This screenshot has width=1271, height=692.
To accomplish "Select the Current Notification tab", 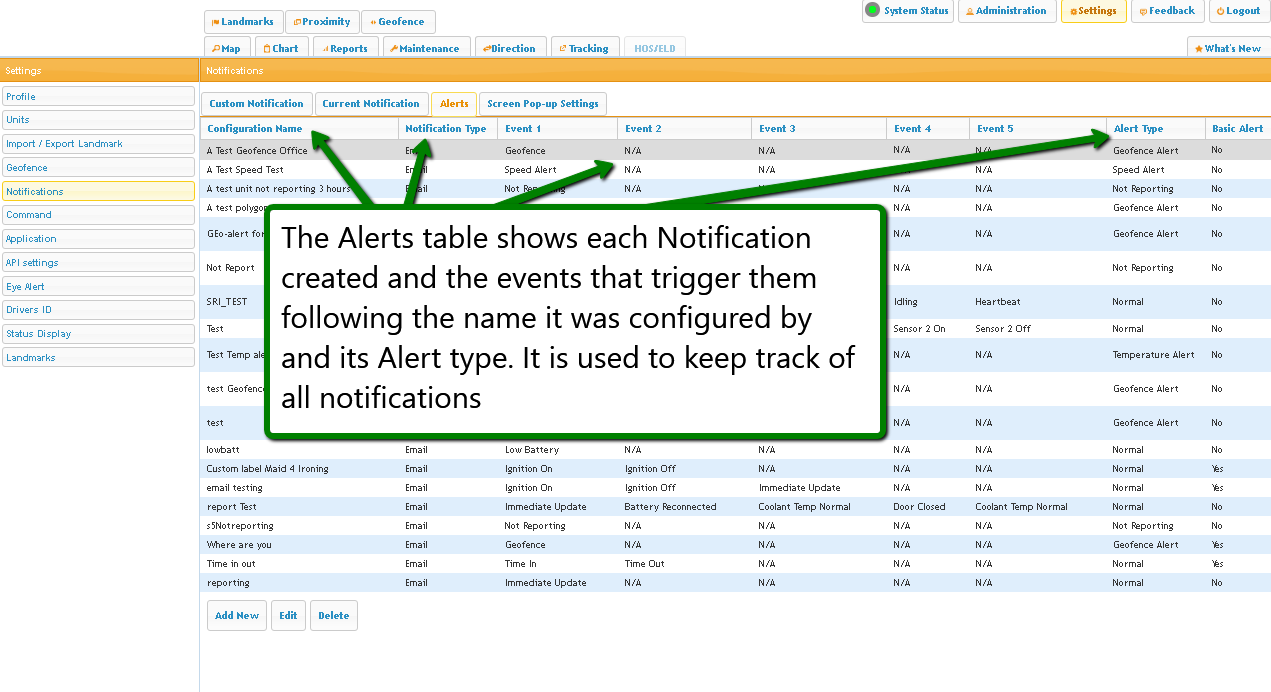I will (370, 104).
